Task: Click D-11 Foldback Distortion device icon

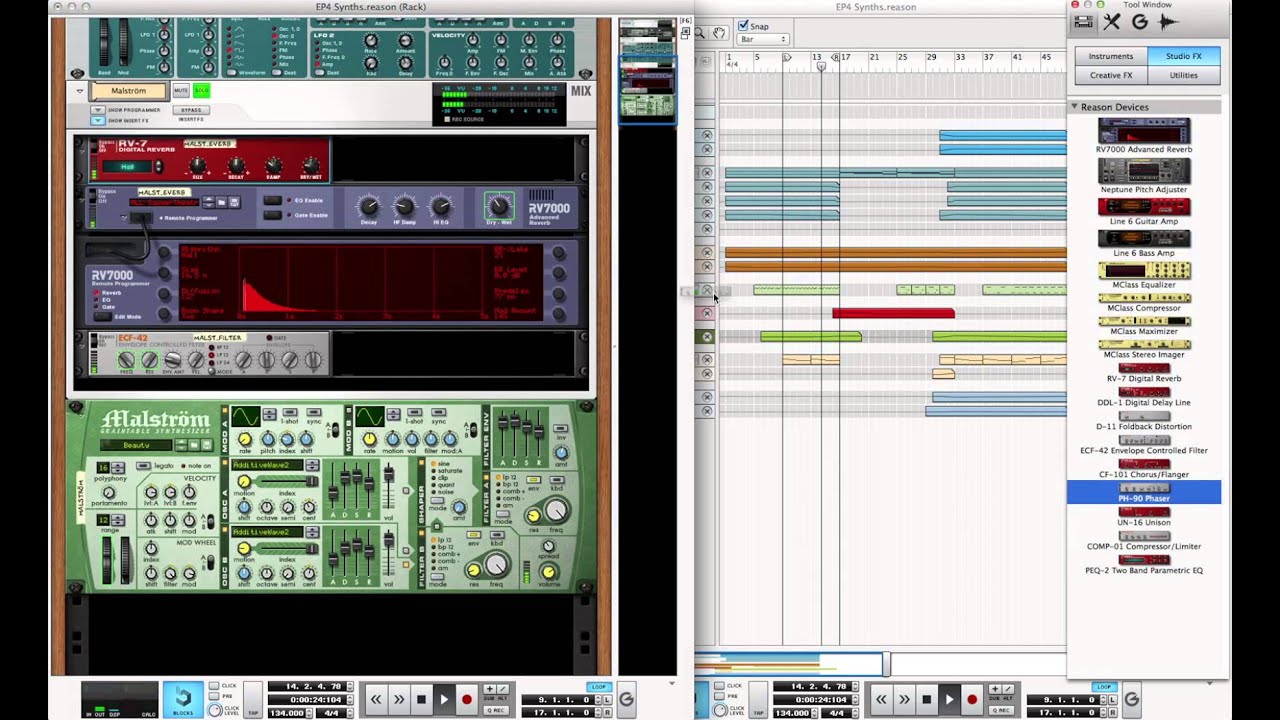Action: point(1144,416)
